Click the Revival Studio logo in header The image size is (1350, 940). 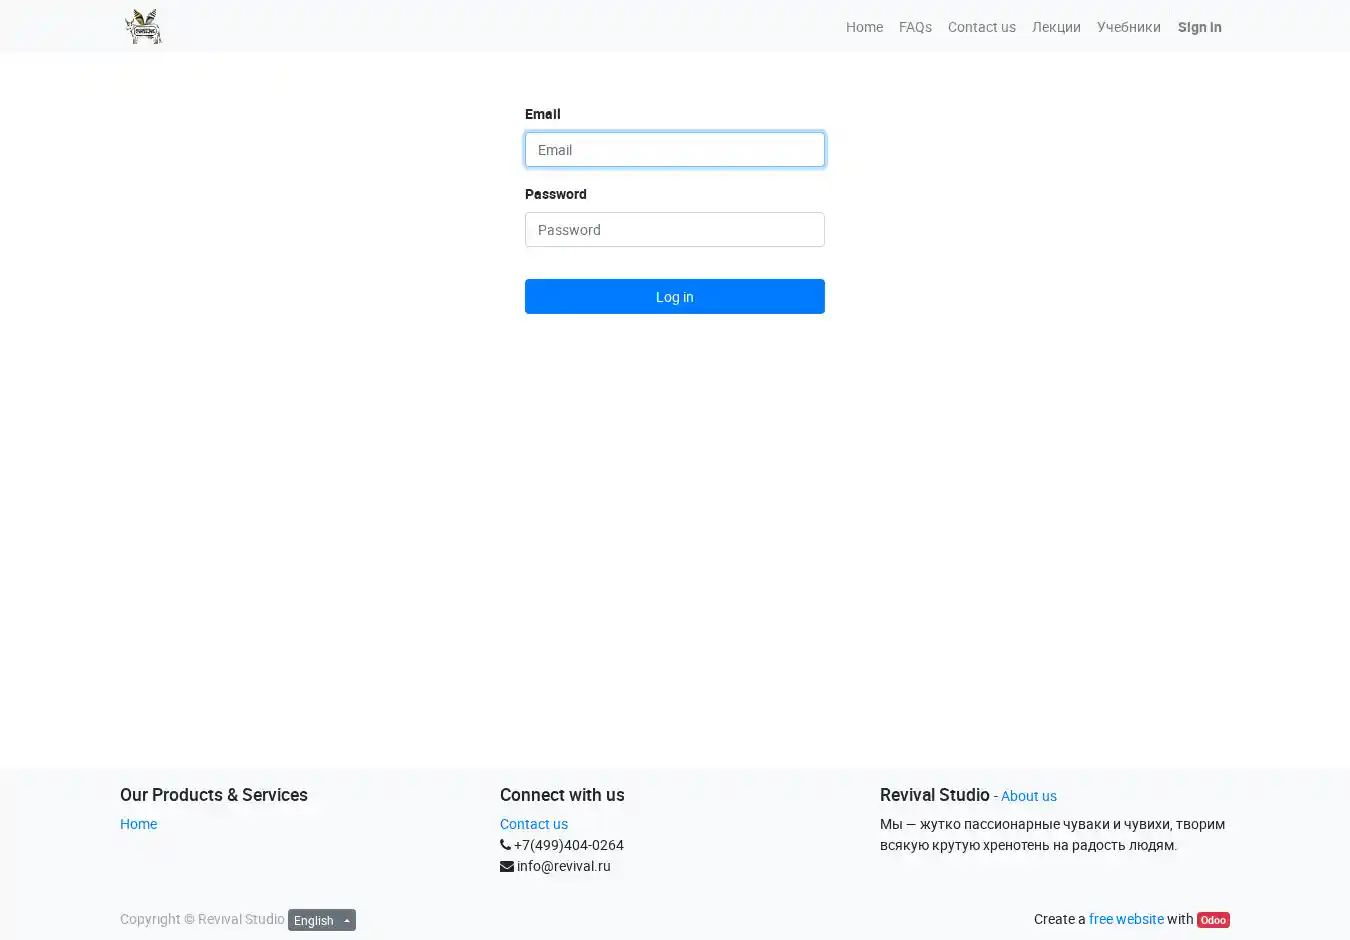(x=143, y=27)
